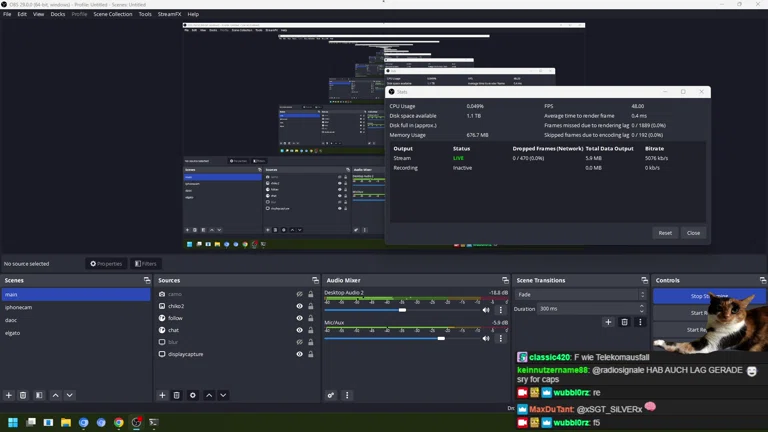Open the Scene Collection menu
The image size is (768, 432).
[x=113, y=14]
